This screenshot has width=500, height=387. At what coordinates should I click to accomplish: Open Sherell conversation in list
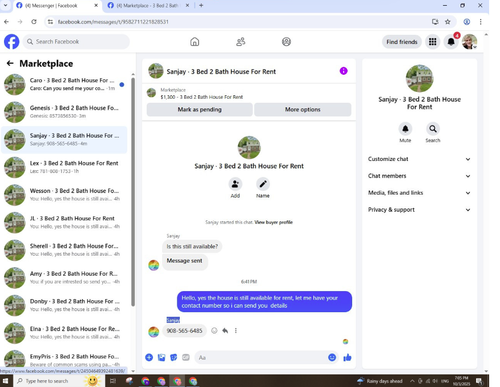[x=64, y=250]
